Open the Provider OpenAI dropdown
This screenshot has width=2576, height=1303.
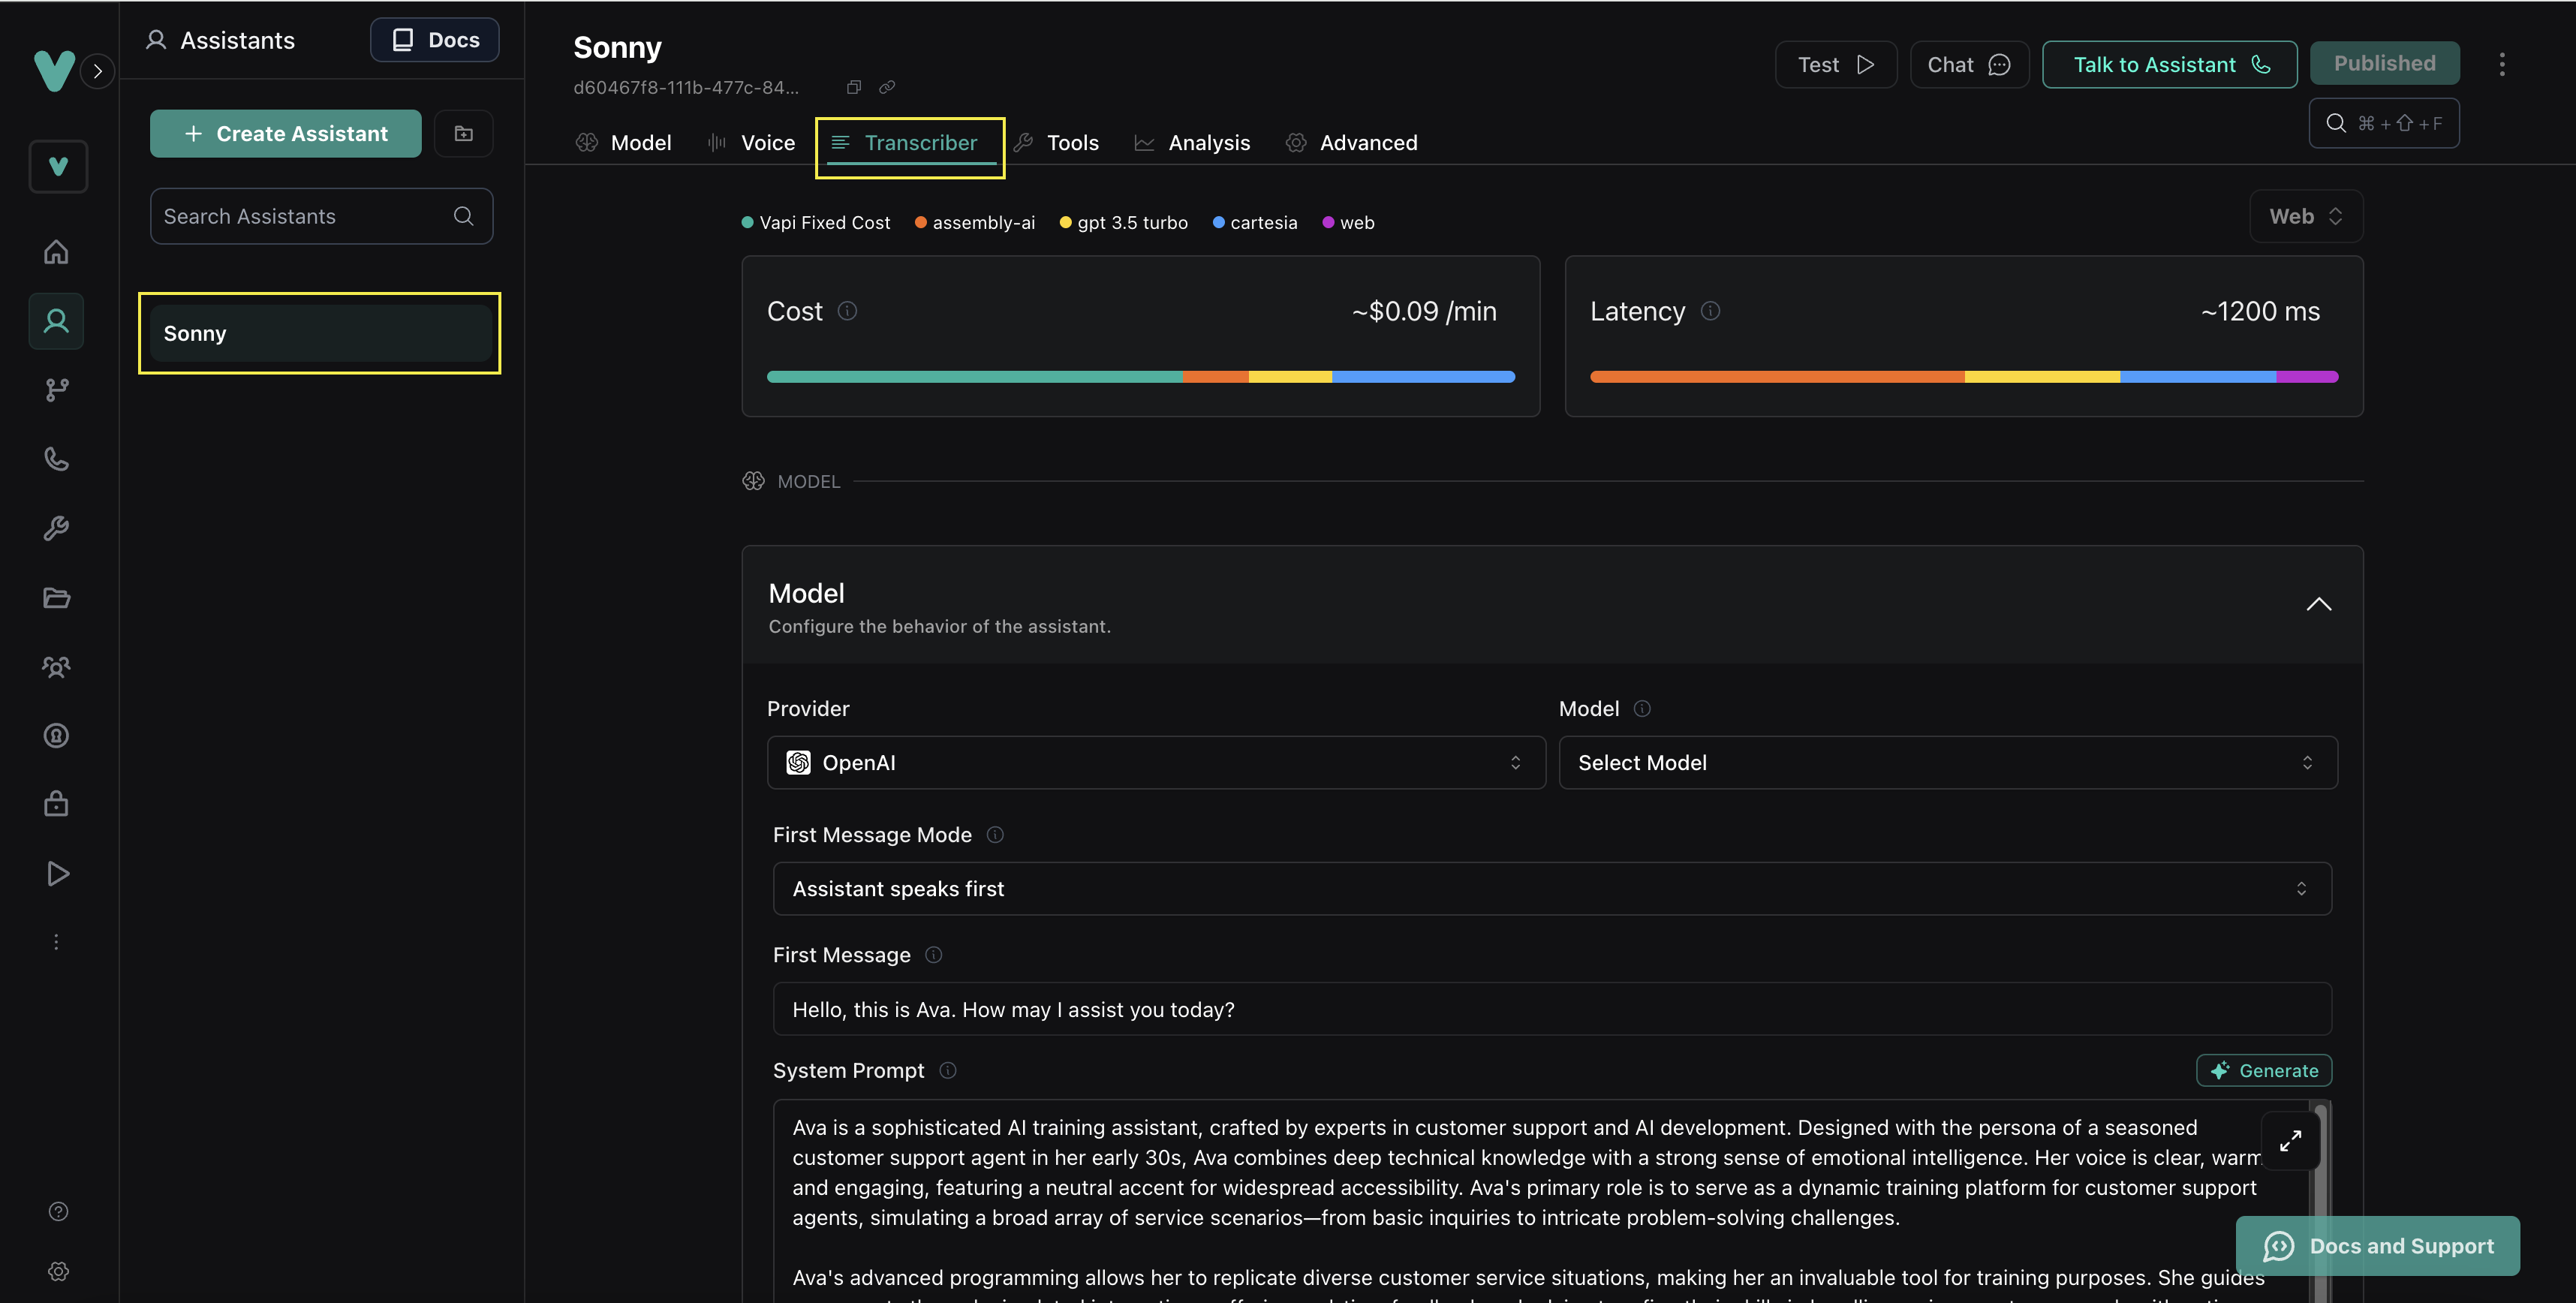point(1155,763)
